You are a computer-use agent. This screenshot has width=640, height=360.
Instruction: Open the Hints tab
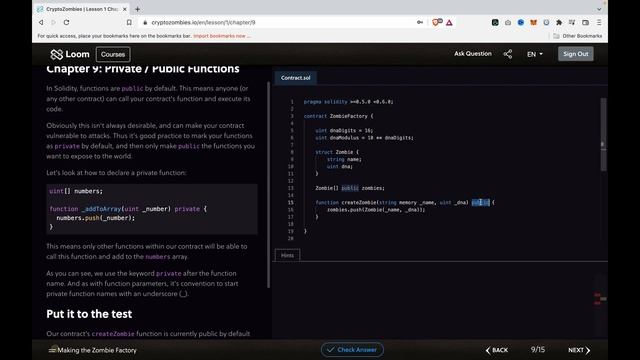pyautogui.click(x=287, y=255)
